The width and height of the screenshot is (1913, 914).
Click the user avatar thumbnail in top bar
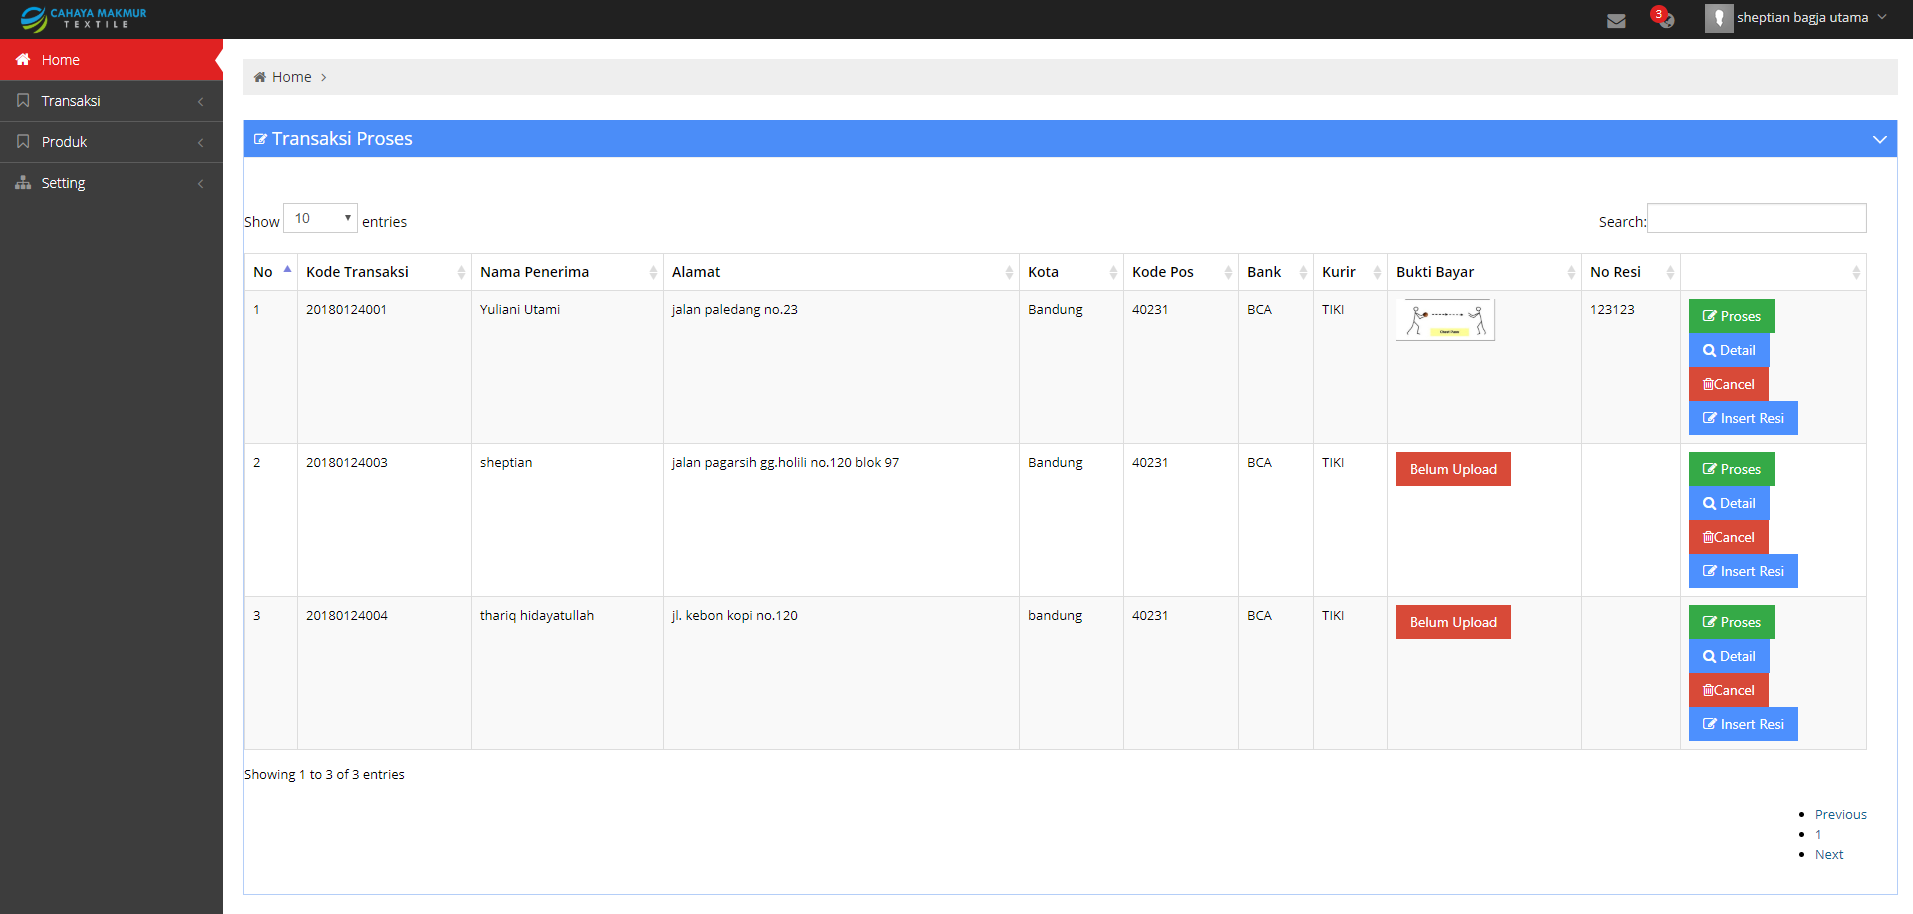[x=1718, y=17]
